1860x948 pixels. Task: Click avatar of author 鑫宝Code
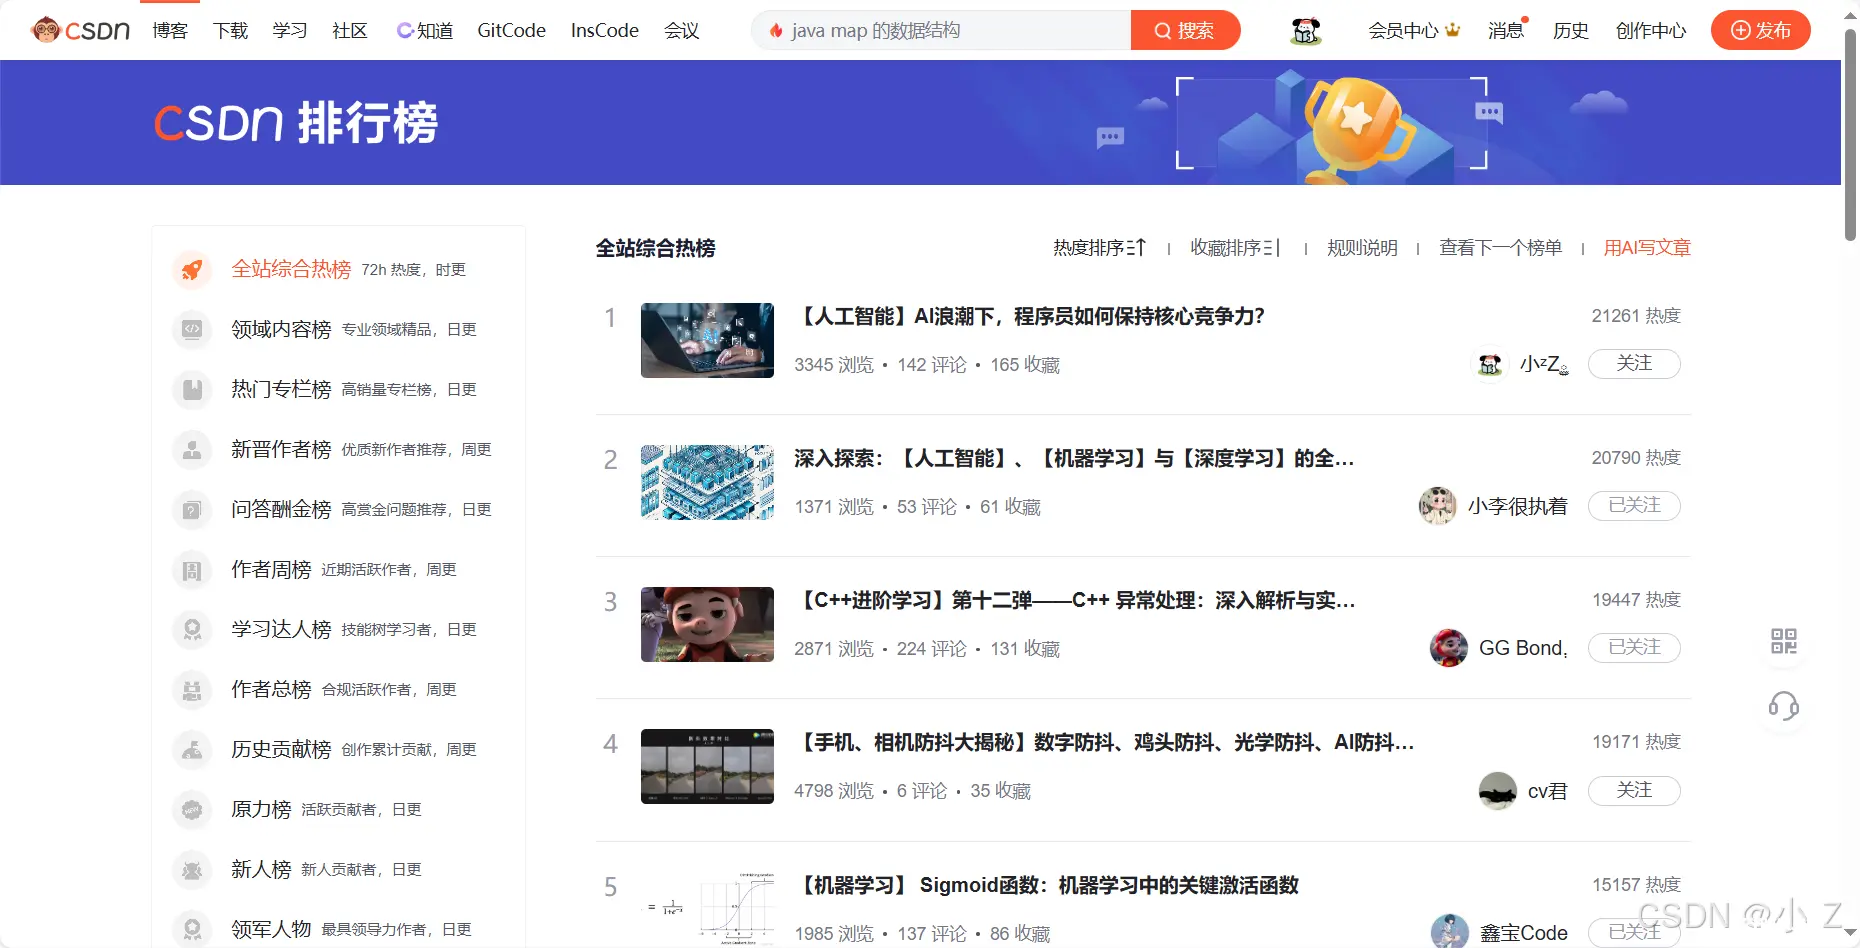point(1450,932)
